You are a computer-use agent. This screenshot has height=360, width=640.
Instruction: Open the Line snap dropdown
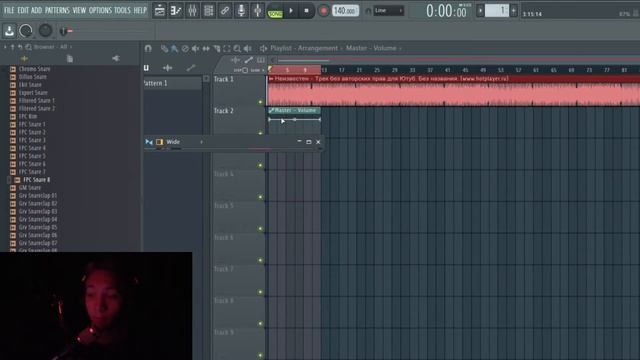(389, 11)
